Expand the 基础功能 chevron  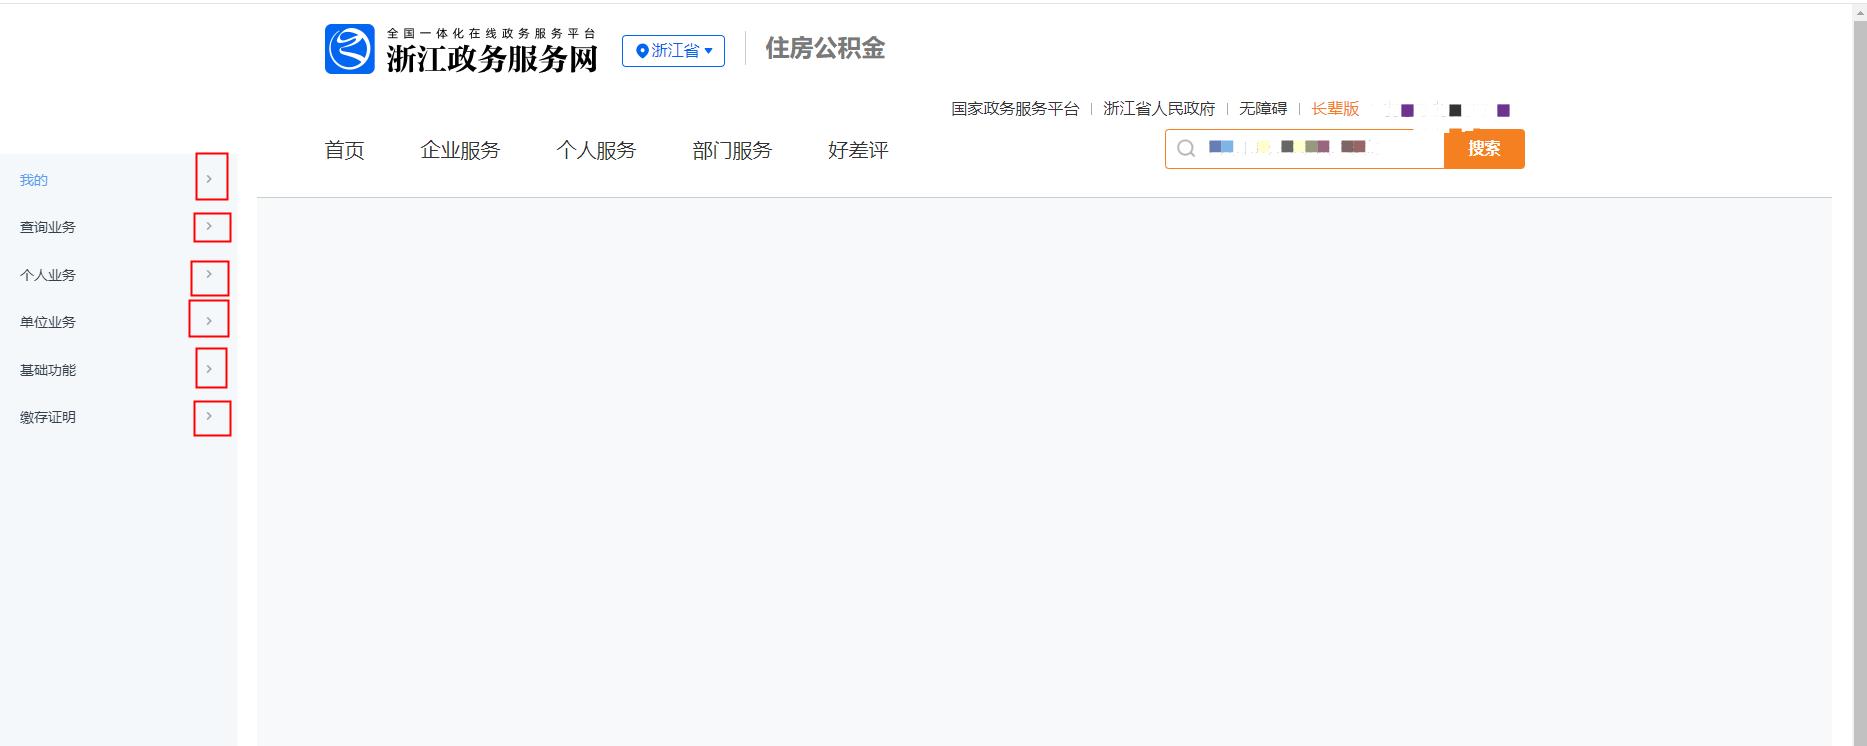[x=209, y=369]
